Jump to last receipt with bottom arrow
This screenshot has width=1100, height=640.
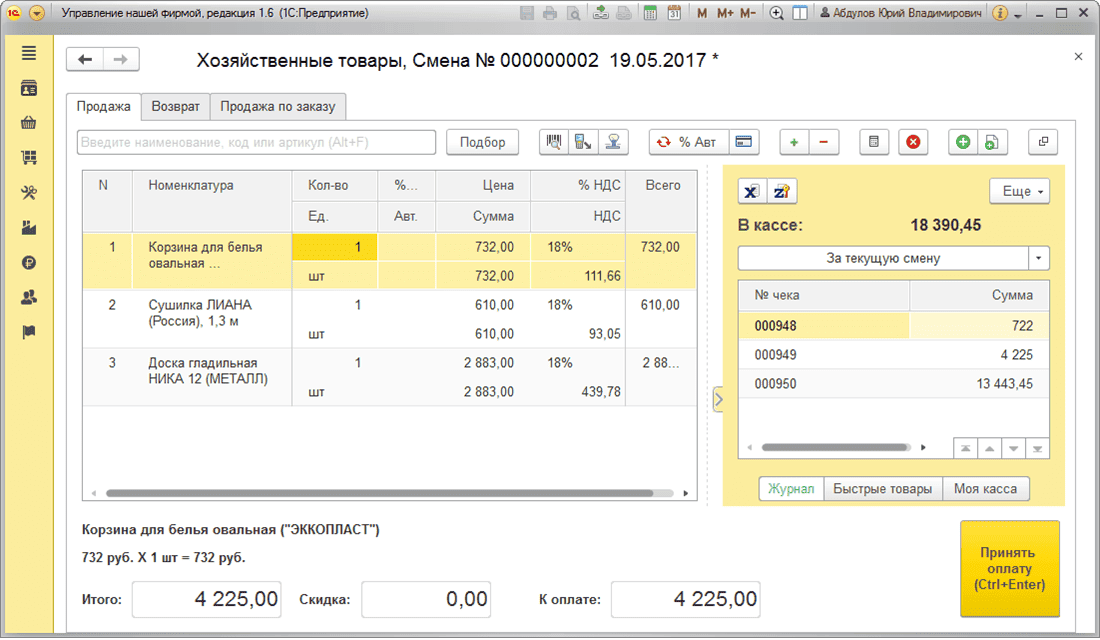tap(1037, 448)
